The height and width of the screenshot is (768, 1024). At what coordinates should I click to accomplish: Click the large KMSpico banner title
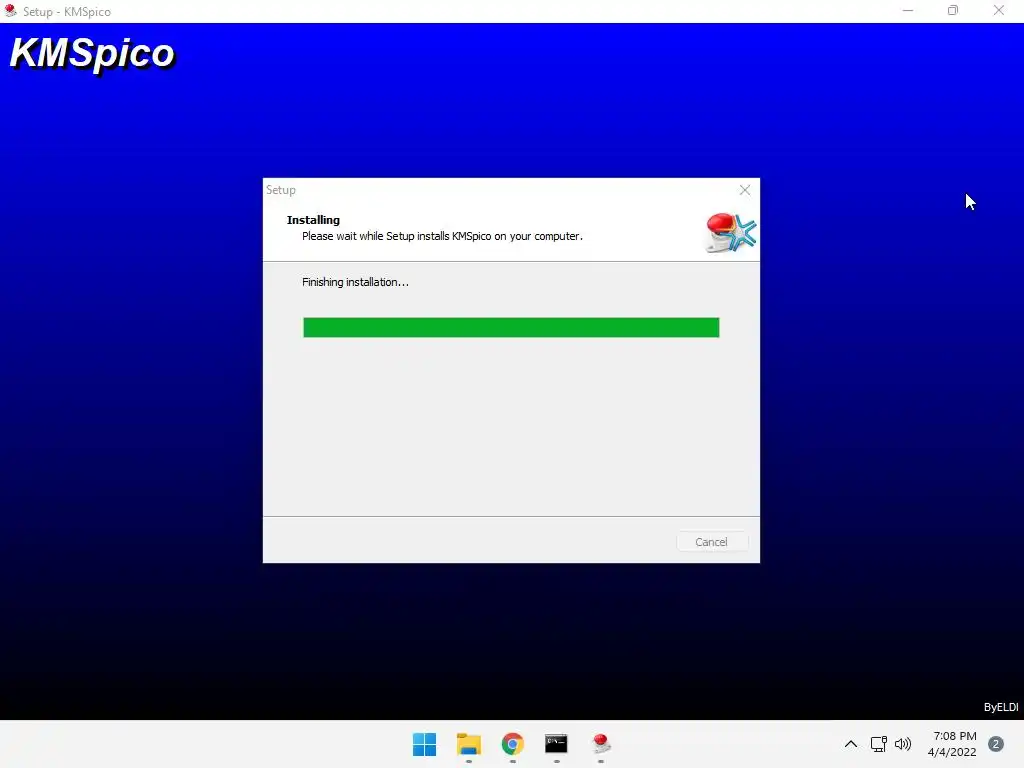[92, 54]
